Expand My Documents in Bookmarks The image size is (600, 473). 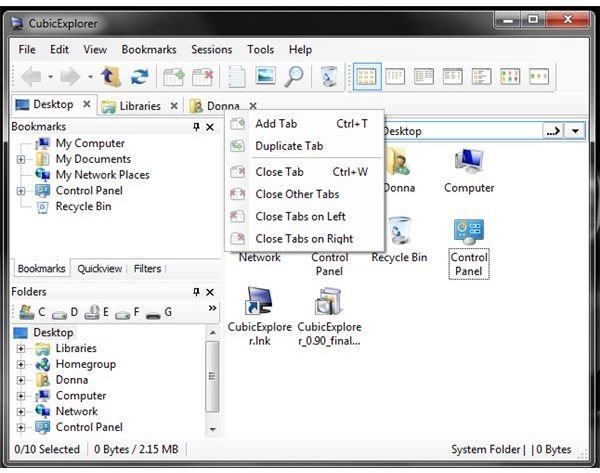21,159
